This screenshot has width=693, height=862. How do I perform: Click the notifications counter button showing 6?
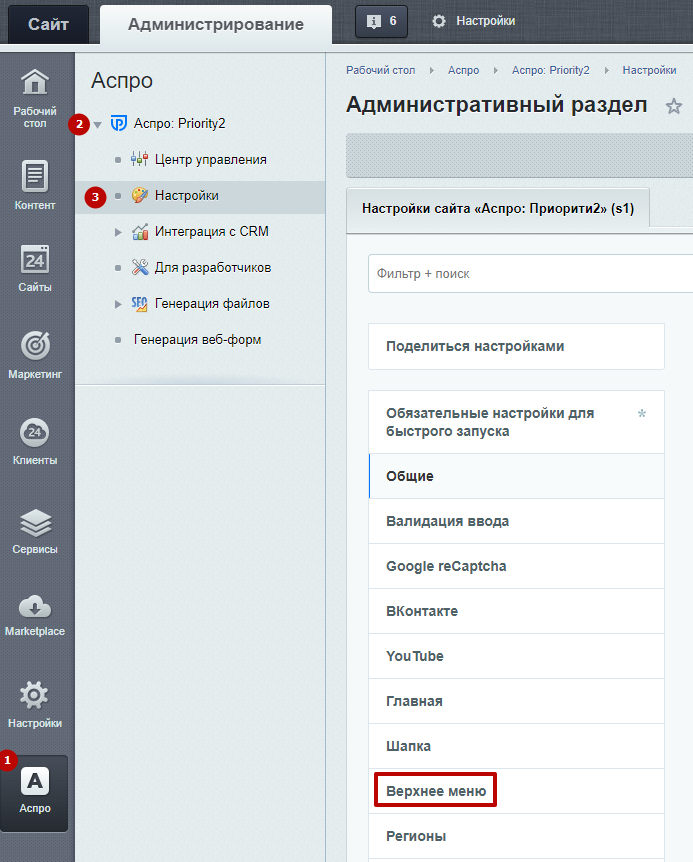[381, 21]
